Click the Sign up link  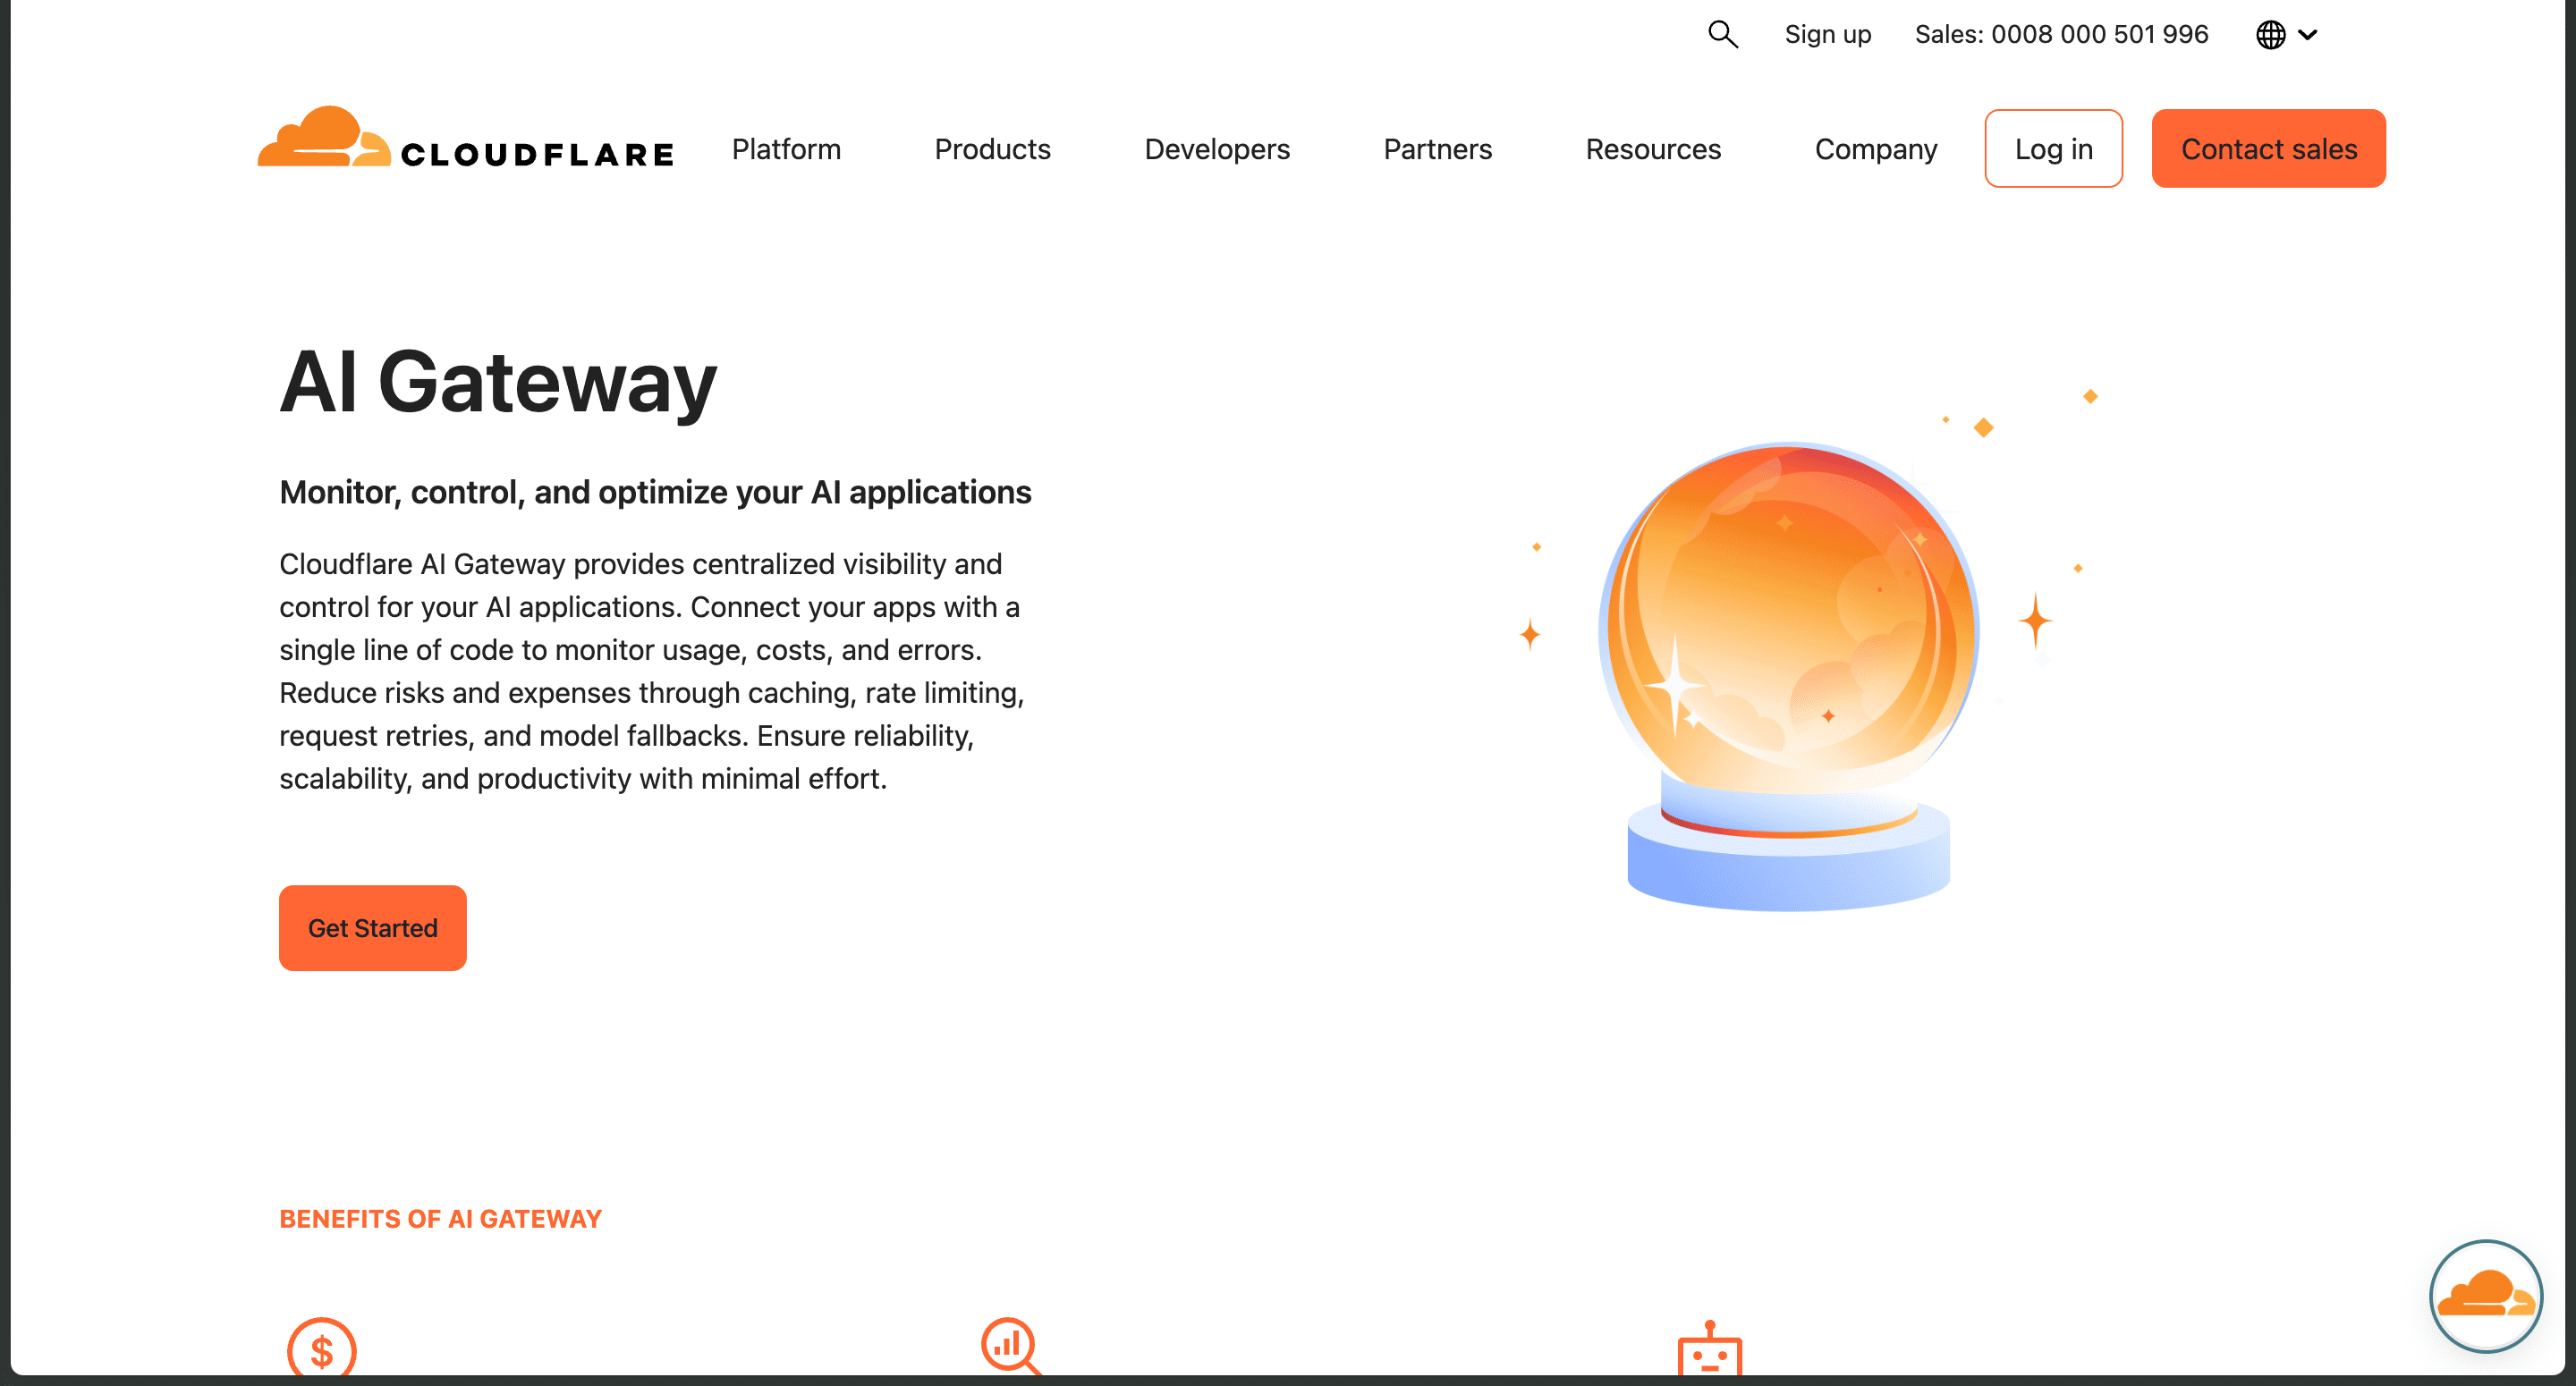[1827, 35]
